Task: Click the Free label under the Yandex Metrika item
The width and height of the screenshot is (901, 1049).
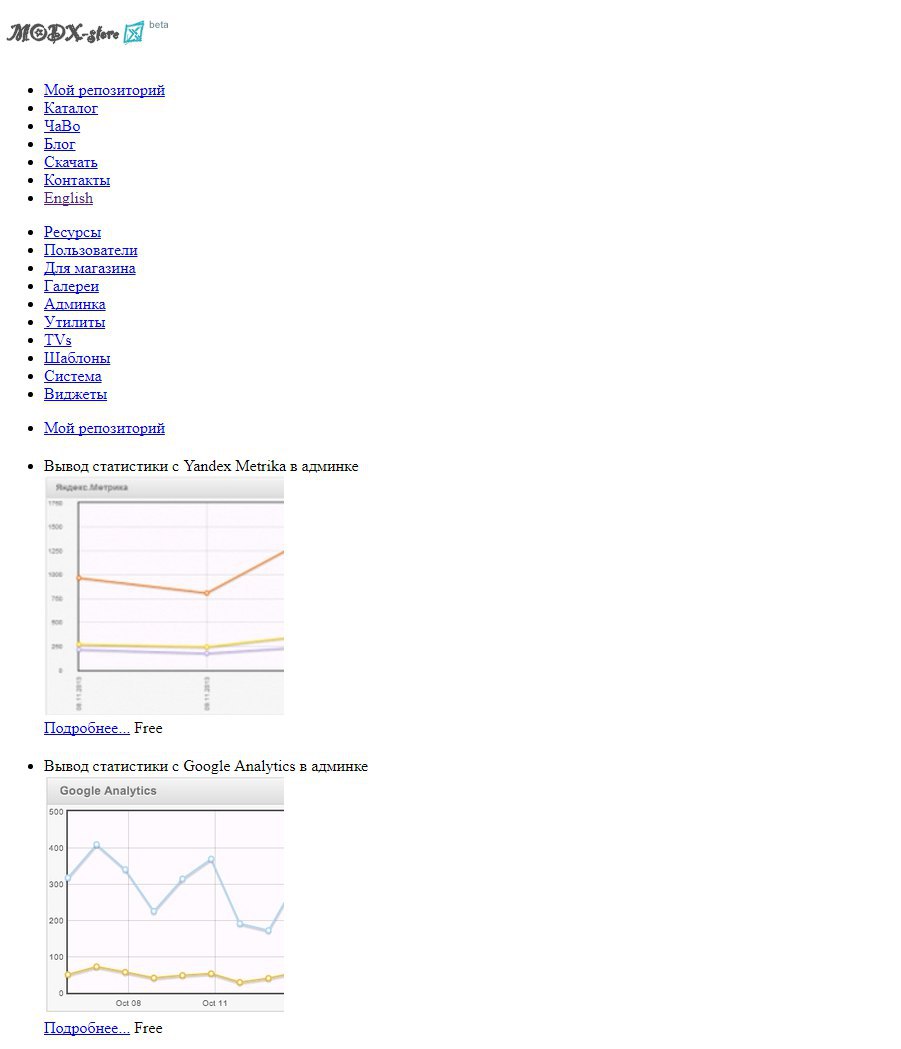Action: coord(148,729)
